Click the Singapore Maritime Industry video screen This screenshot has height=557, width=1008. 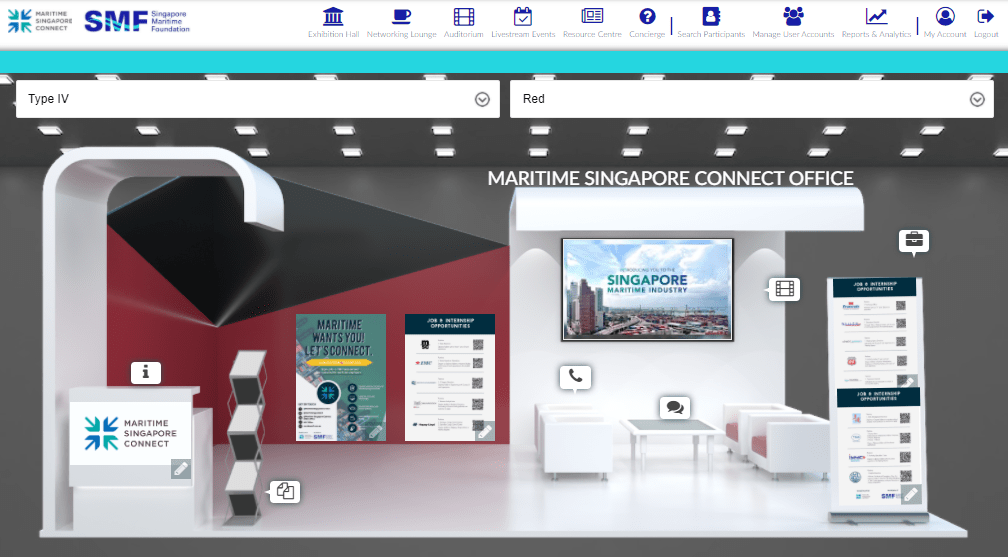point(647,289)
